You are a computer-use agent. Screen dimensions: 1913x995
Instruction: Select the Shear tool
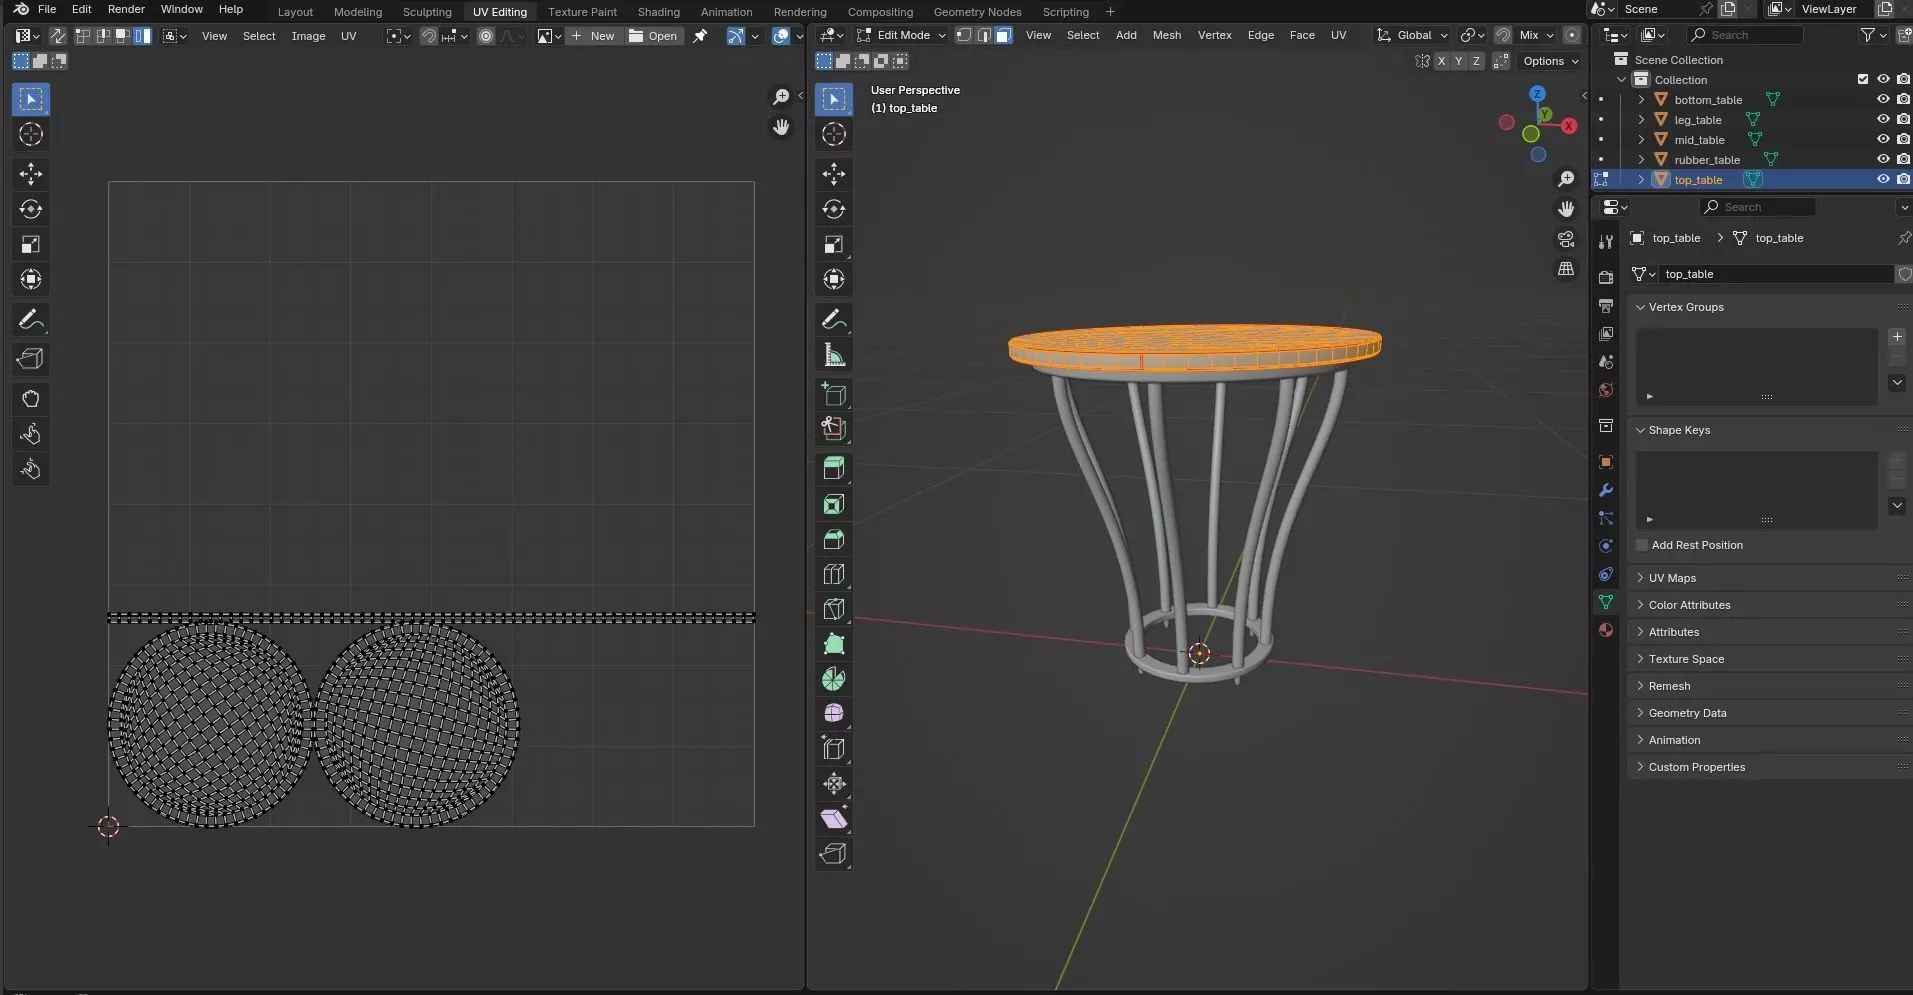tap(834, 818)
